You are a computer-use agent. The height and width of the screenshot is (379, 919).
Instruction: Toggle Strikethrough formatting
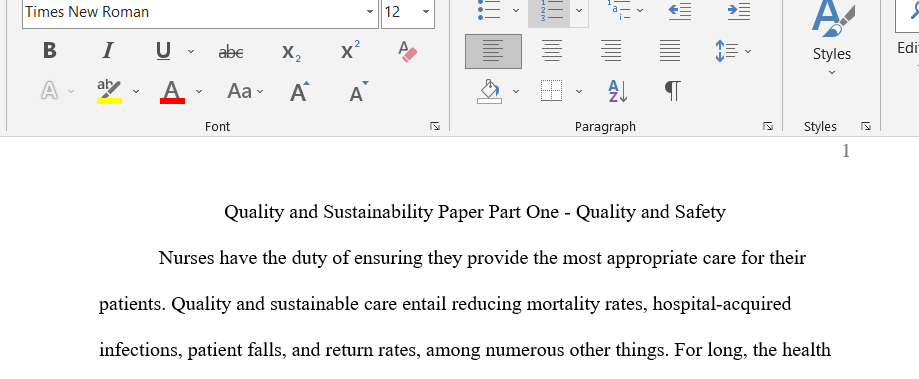coord(231,52)
